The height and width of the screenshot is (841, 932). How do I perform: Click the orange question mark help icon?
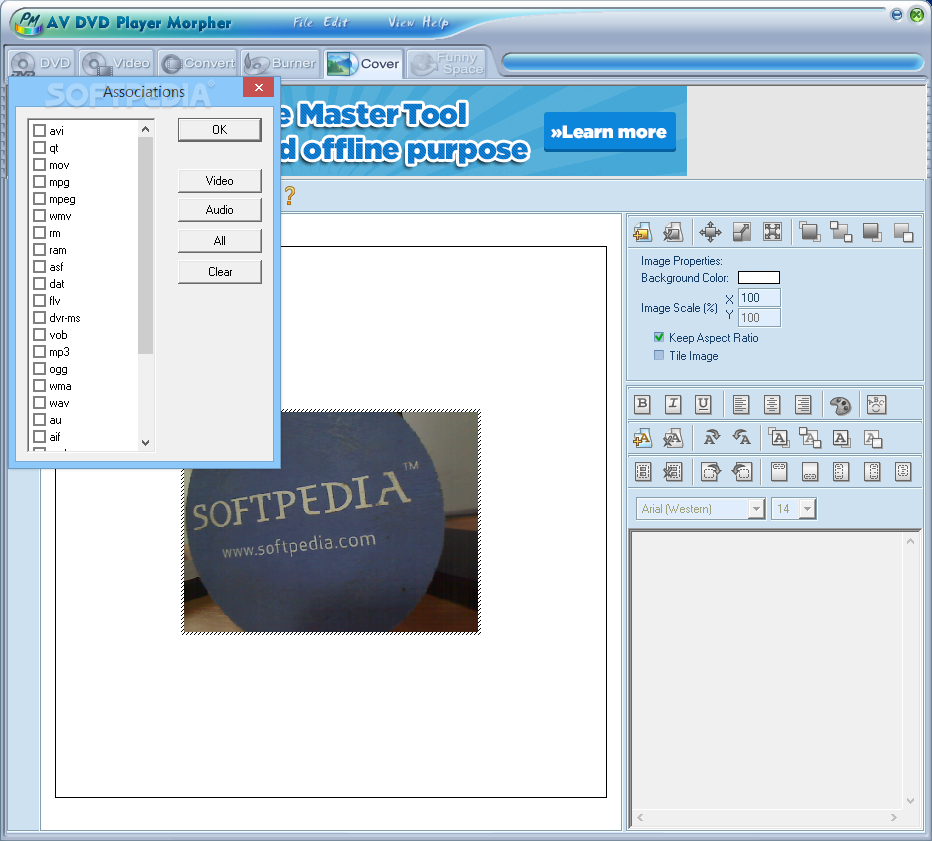(289, 196)
